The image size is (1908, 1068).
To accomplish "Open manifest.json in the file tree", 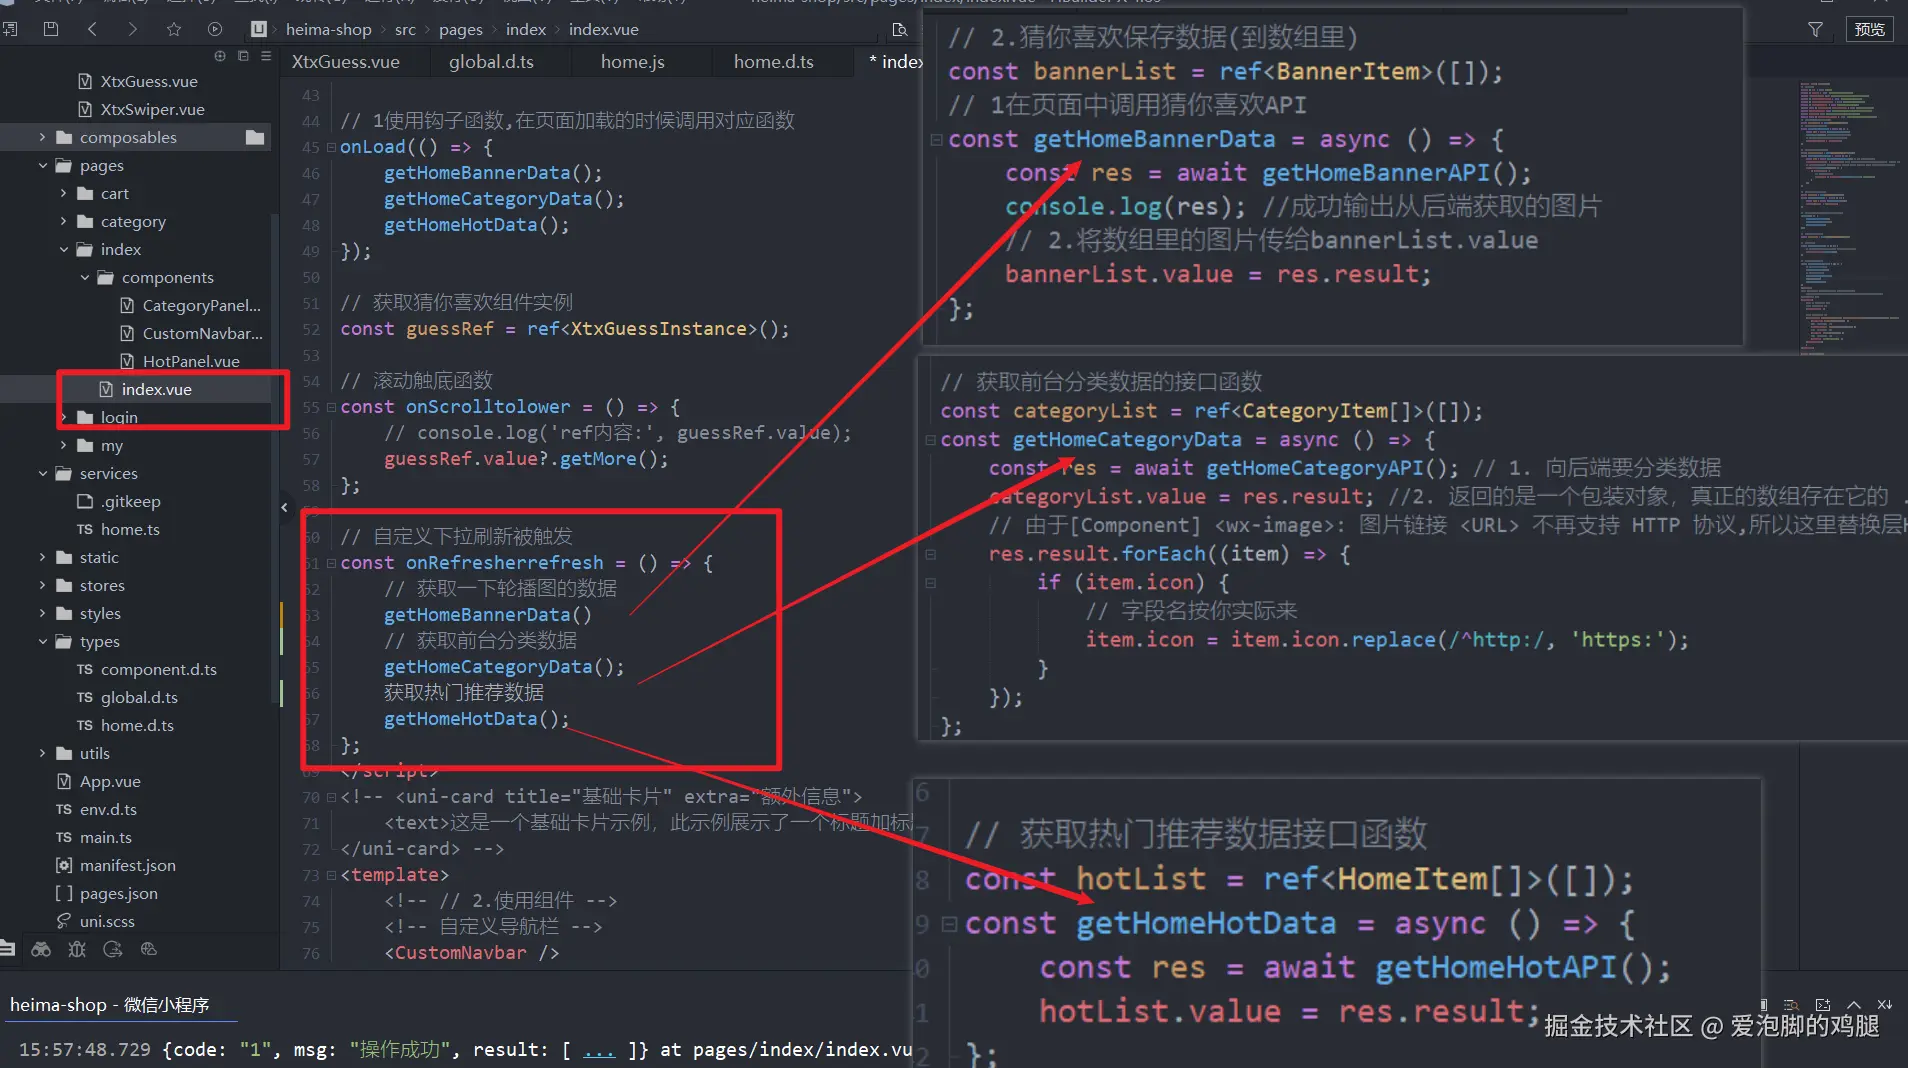I will tap(127, 865).
